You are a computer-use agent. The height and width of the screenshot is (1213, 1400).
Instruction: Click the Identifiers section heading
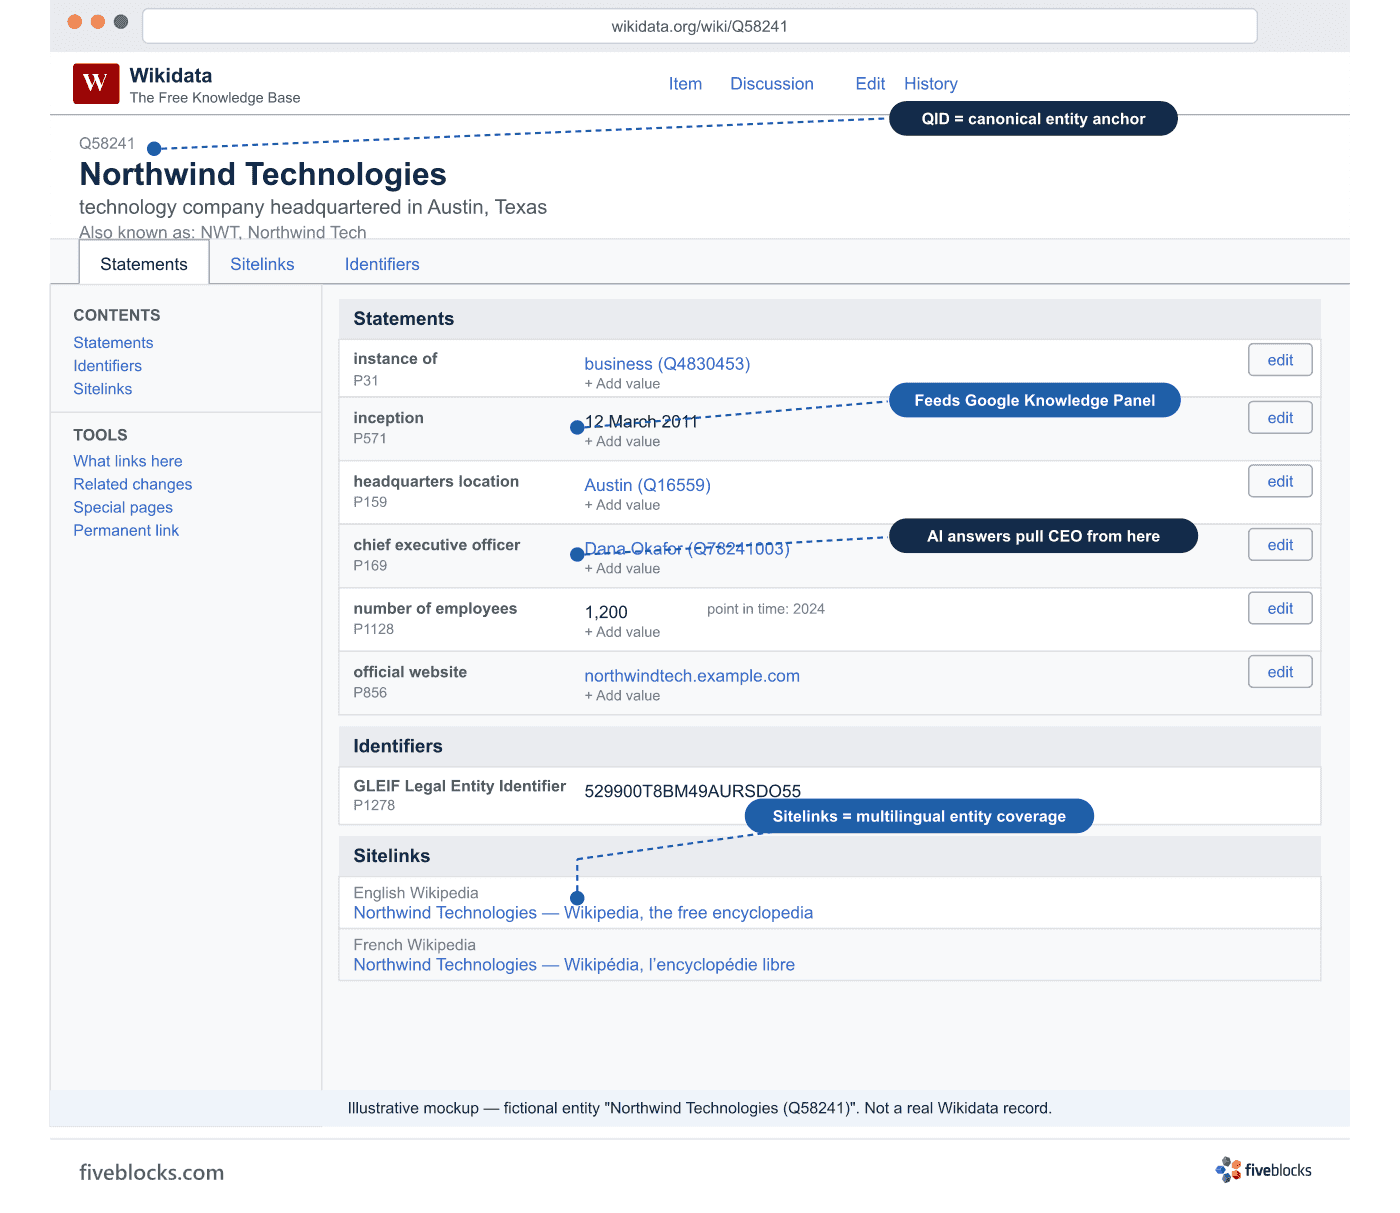tap(398, 746)
